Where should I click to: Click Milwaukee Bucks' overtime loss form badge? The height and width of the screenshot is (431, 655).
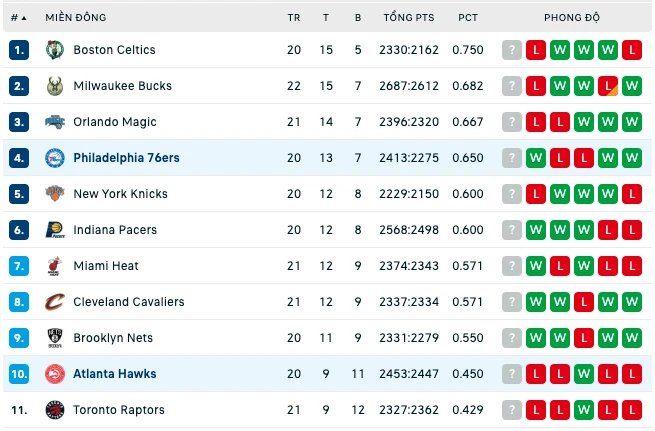[608, 86]
